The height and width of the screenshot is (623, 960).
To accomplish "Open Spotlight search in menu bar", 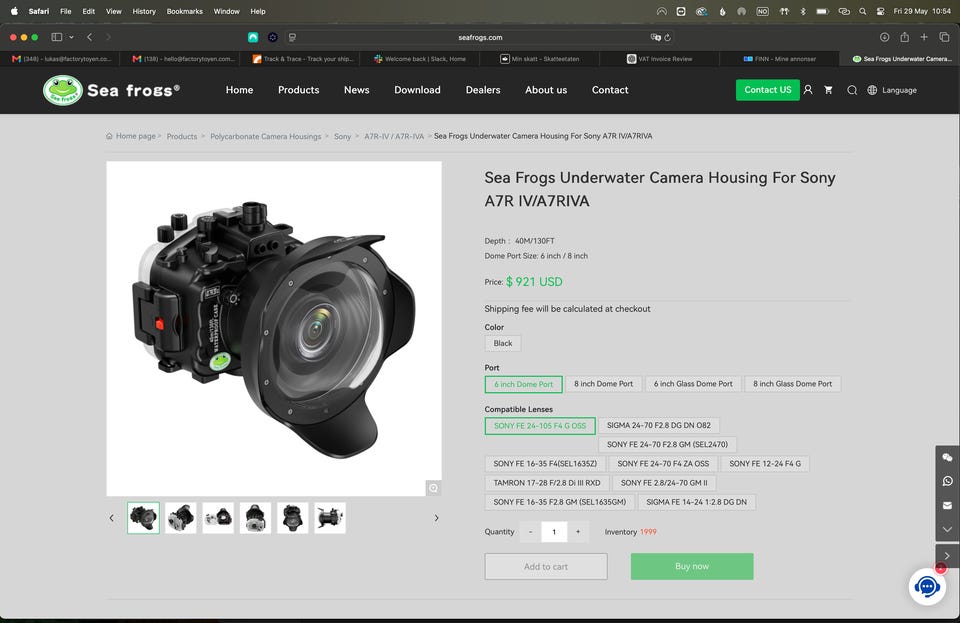I will pyautogui.click(x=863, y=11).
